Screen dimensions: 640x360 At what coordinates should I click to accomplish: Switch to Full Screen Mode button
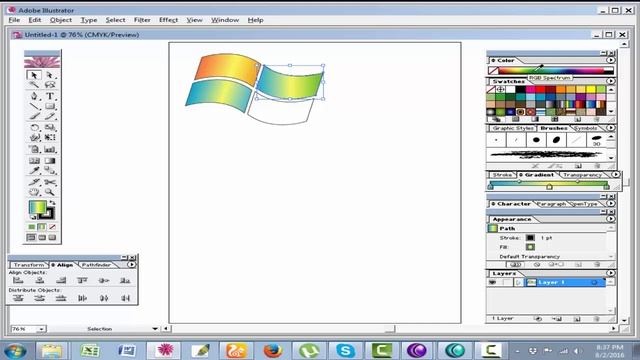tap(52, 238)
